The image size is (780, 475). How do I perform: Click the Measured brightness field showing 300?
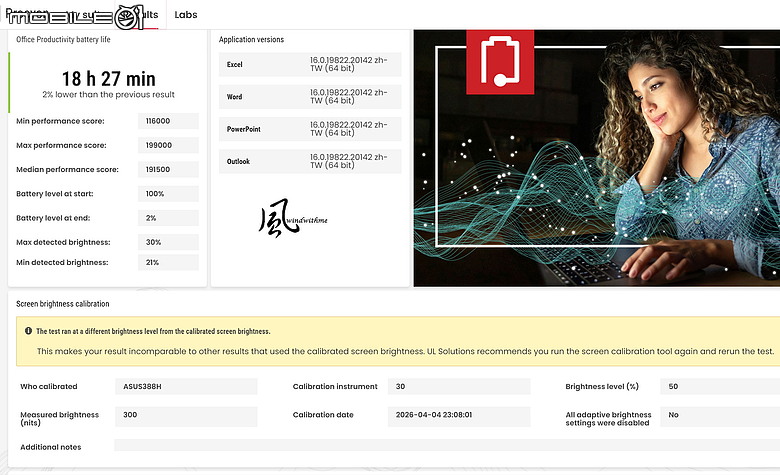186,416
